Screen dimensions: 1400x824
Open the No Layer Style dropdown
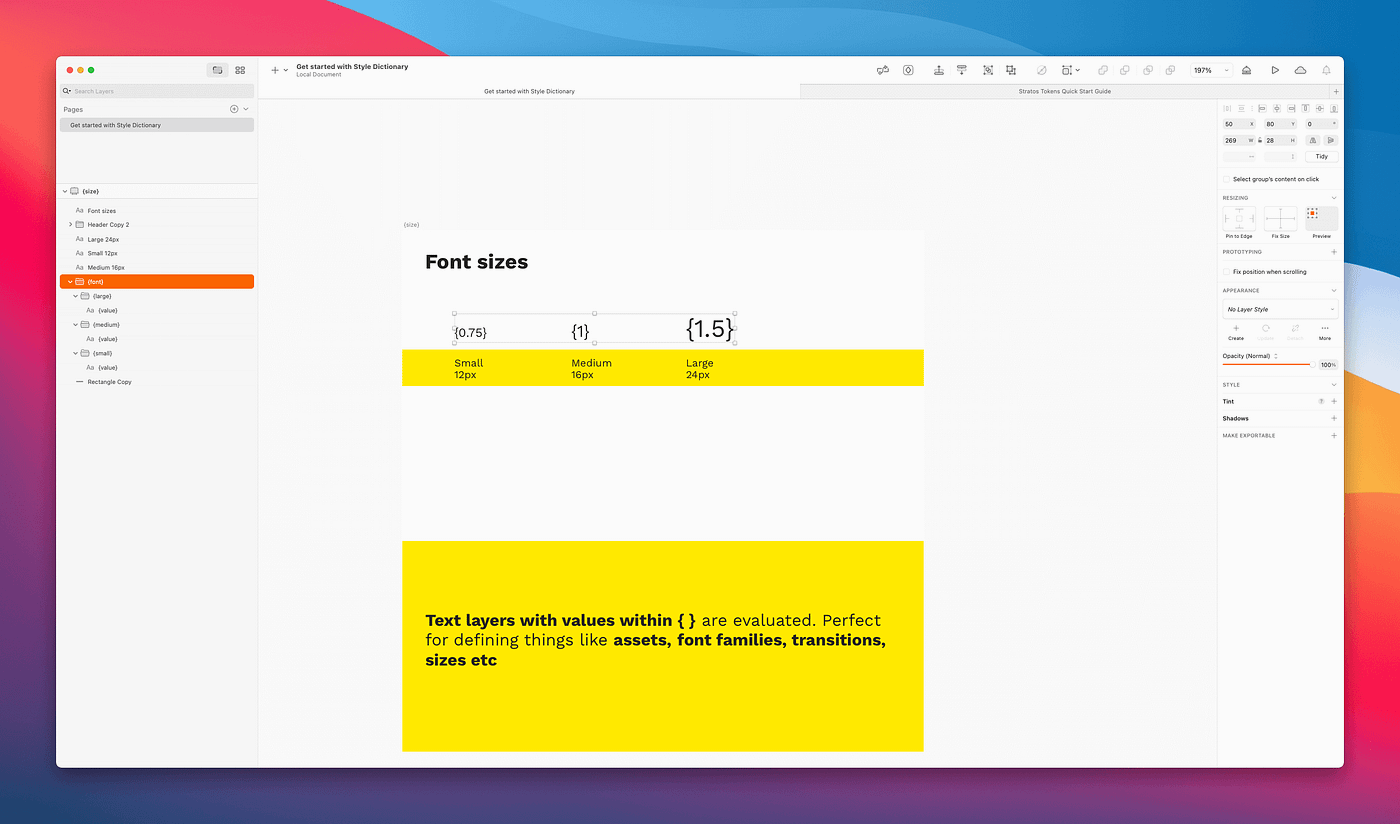(1280, 308)
